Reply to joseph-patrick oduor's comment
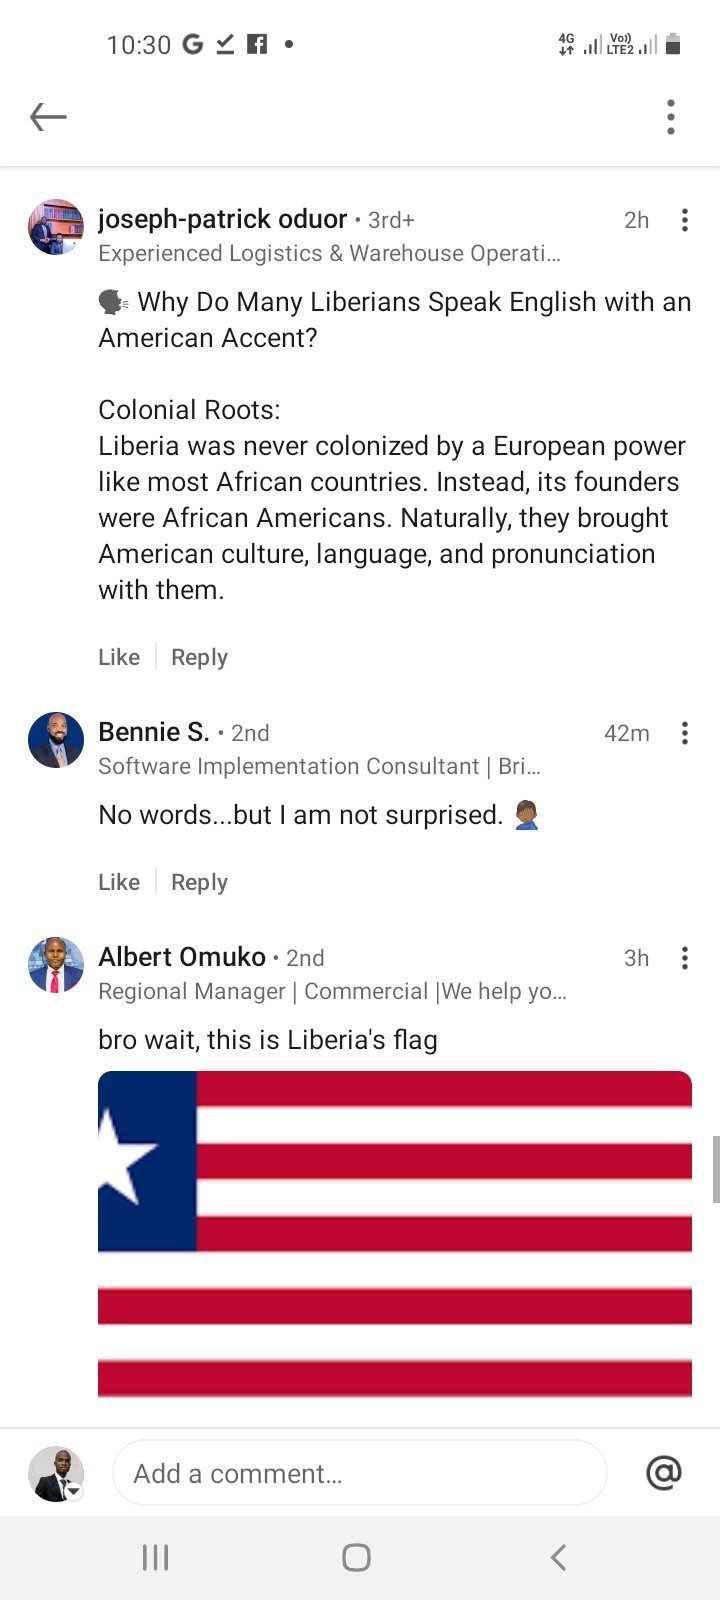This screenshot has width=720, height=1600. (199, 657)
